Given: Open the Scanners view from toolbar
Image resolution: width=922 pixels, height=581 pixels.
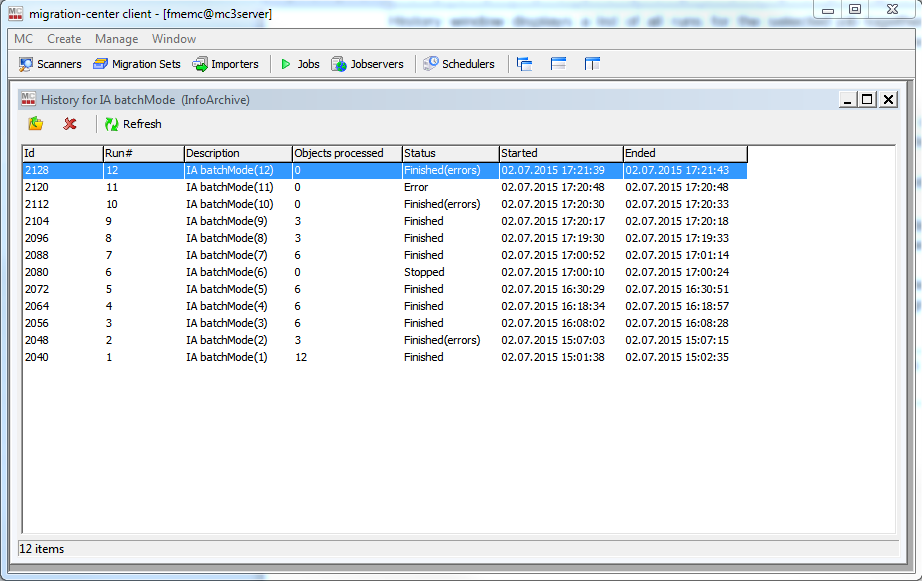Looking at the screenshot, I should click(50, 64).
